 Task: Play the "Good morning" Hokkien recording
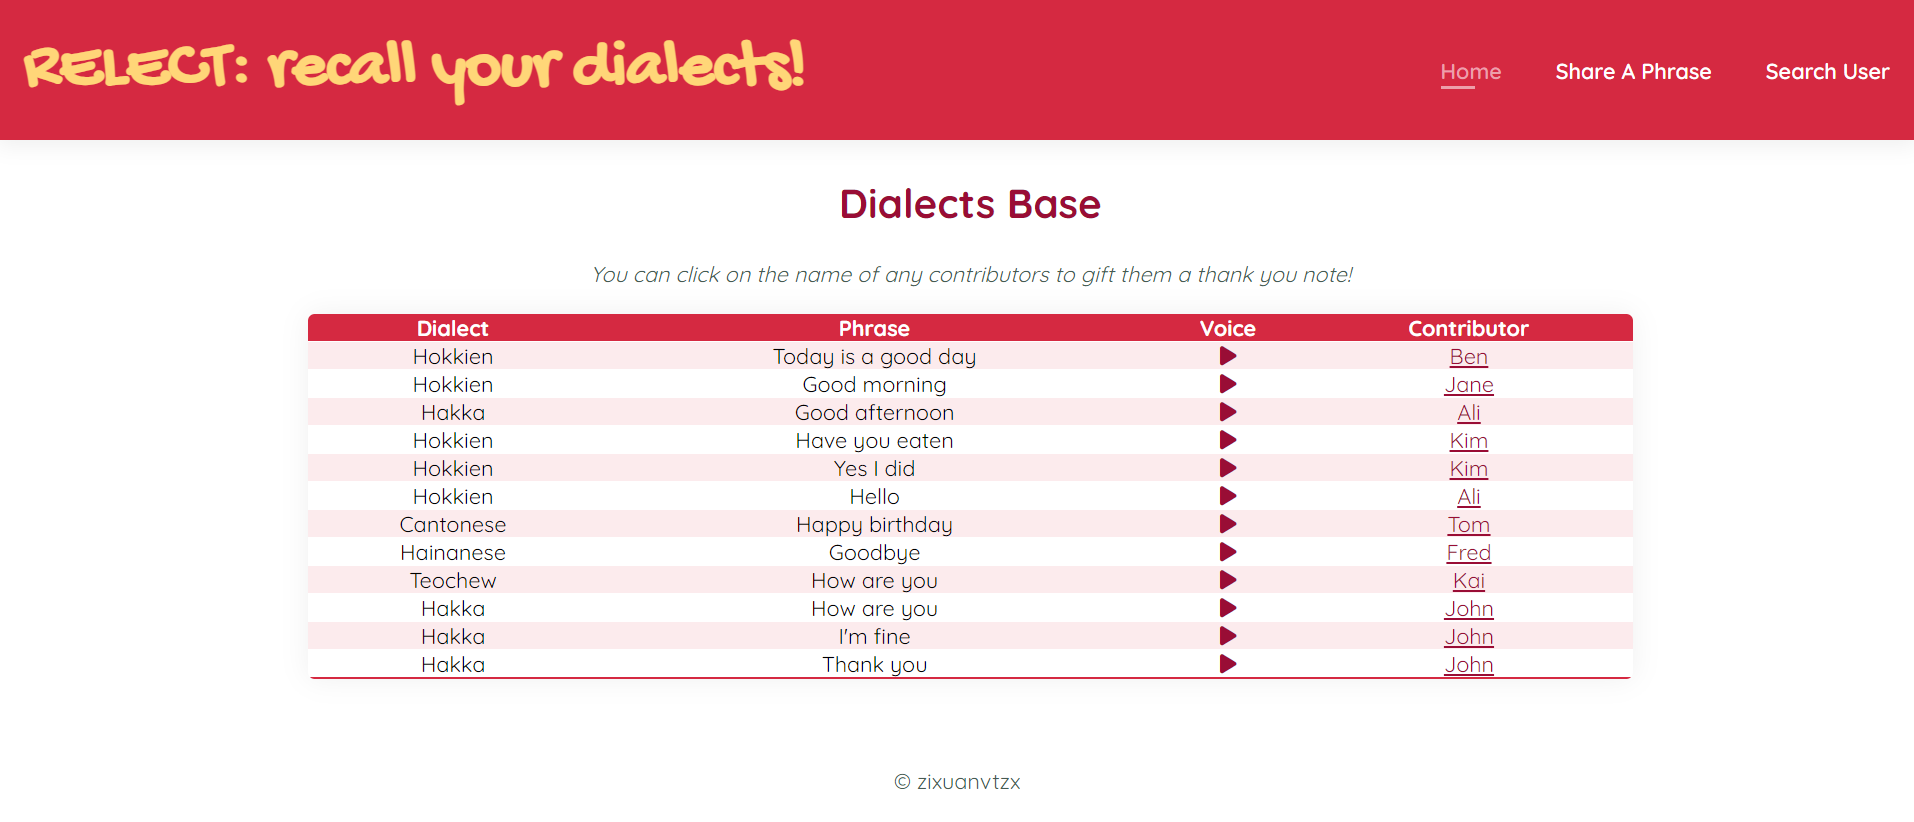pyautogui.click(x=1228, y=384)
